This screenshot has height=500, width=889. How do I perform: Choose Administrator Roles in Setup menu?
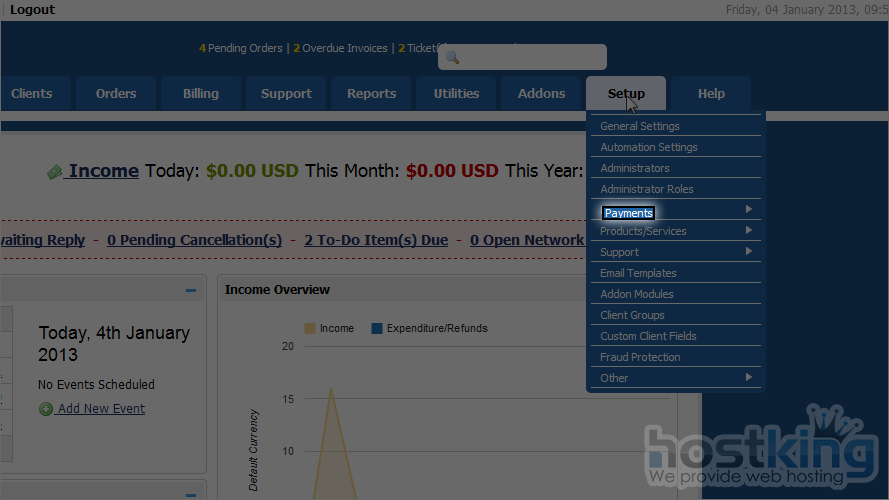(x=646, y=189)
